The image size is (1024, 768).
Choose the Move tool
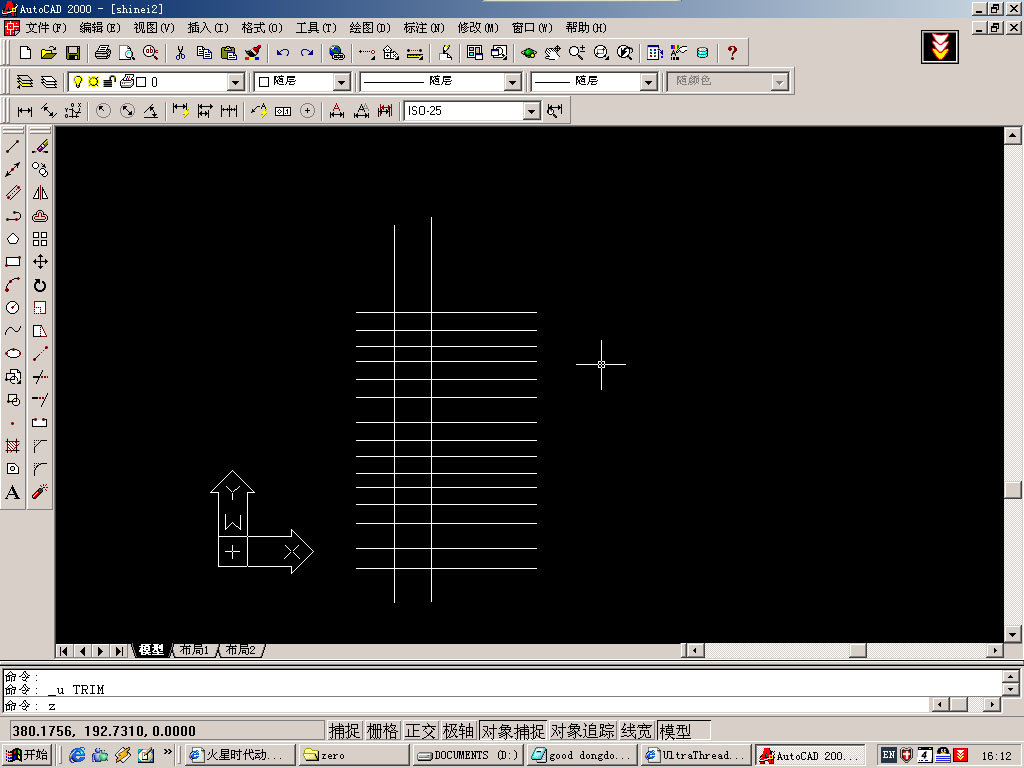(x=40, y=262)
